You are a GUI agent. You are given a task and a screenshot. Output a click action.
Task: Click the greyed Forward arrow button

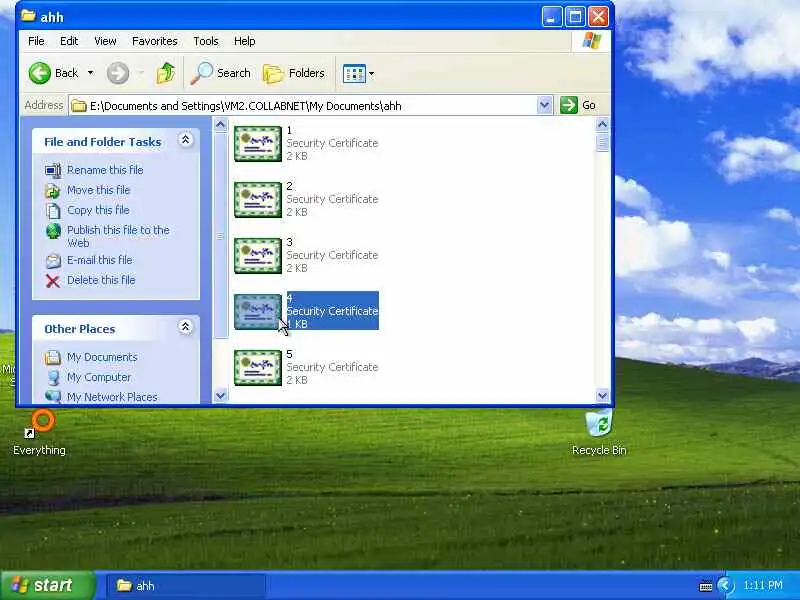pyautogui.click(x=118, y=73)
